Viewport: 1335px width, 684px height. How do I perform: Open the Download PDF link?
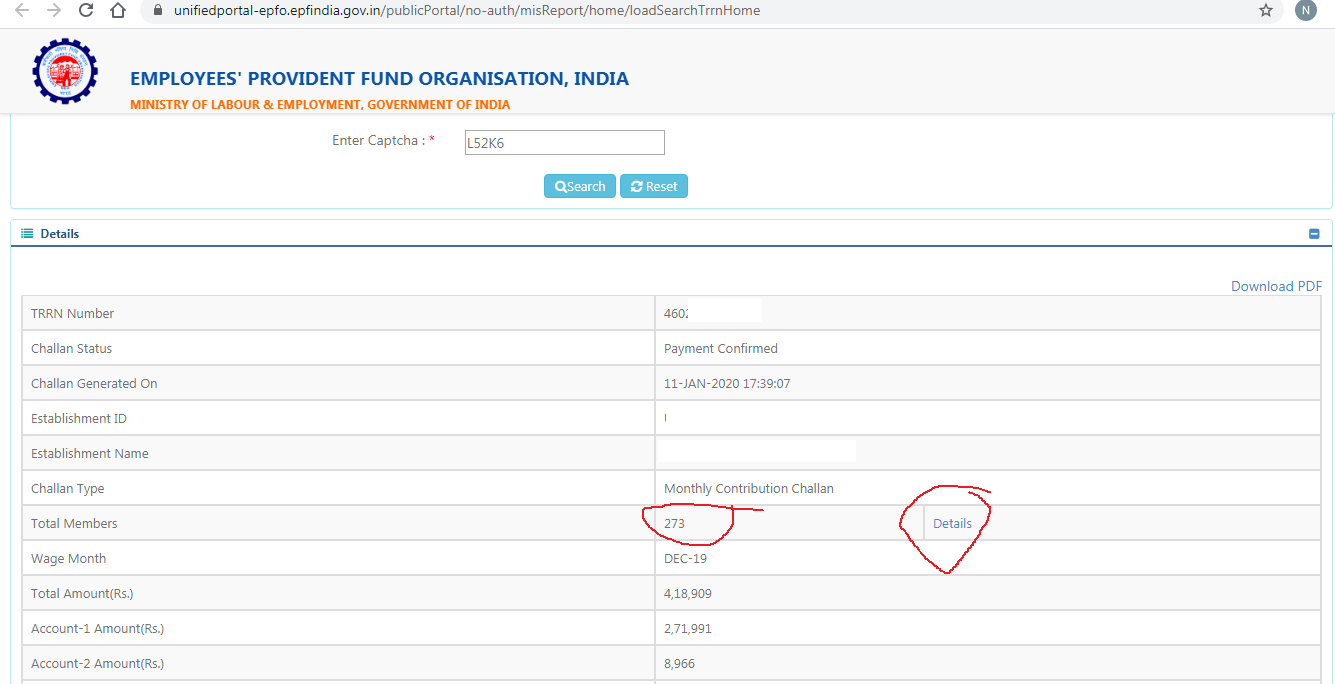coord(1276,285)
